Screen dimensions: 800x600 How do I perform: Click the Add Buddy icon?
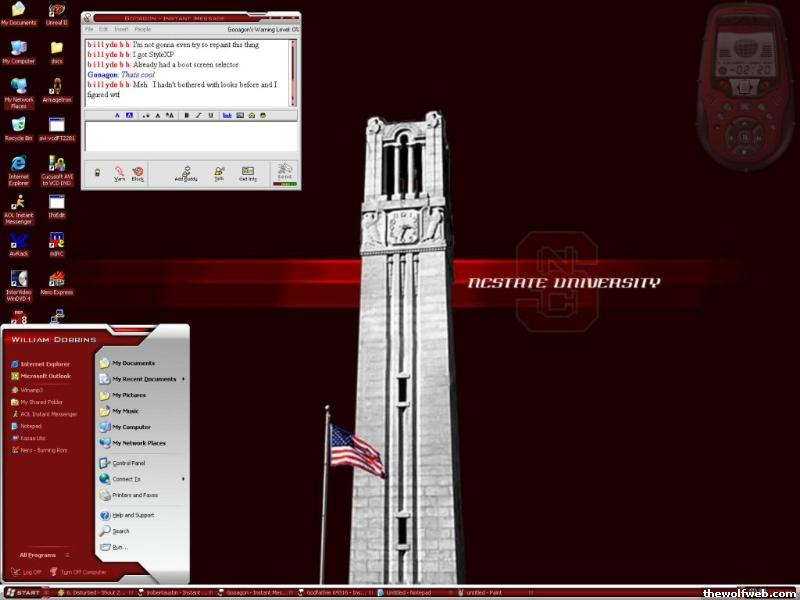[186, 172]
